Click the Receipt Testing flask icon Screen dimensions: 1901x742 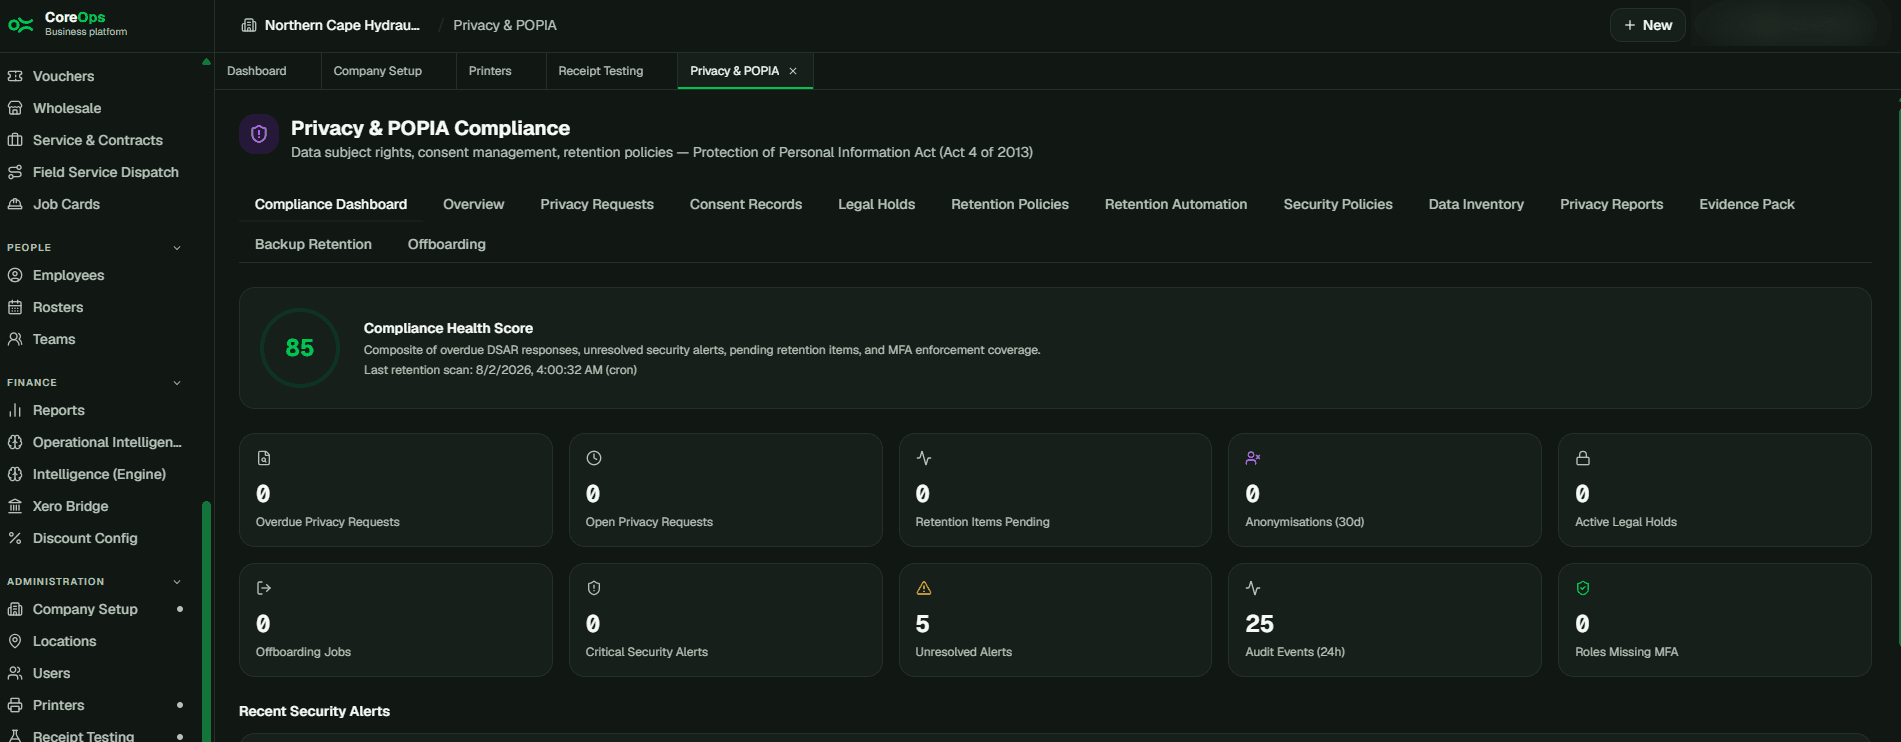tap(15, 736)
